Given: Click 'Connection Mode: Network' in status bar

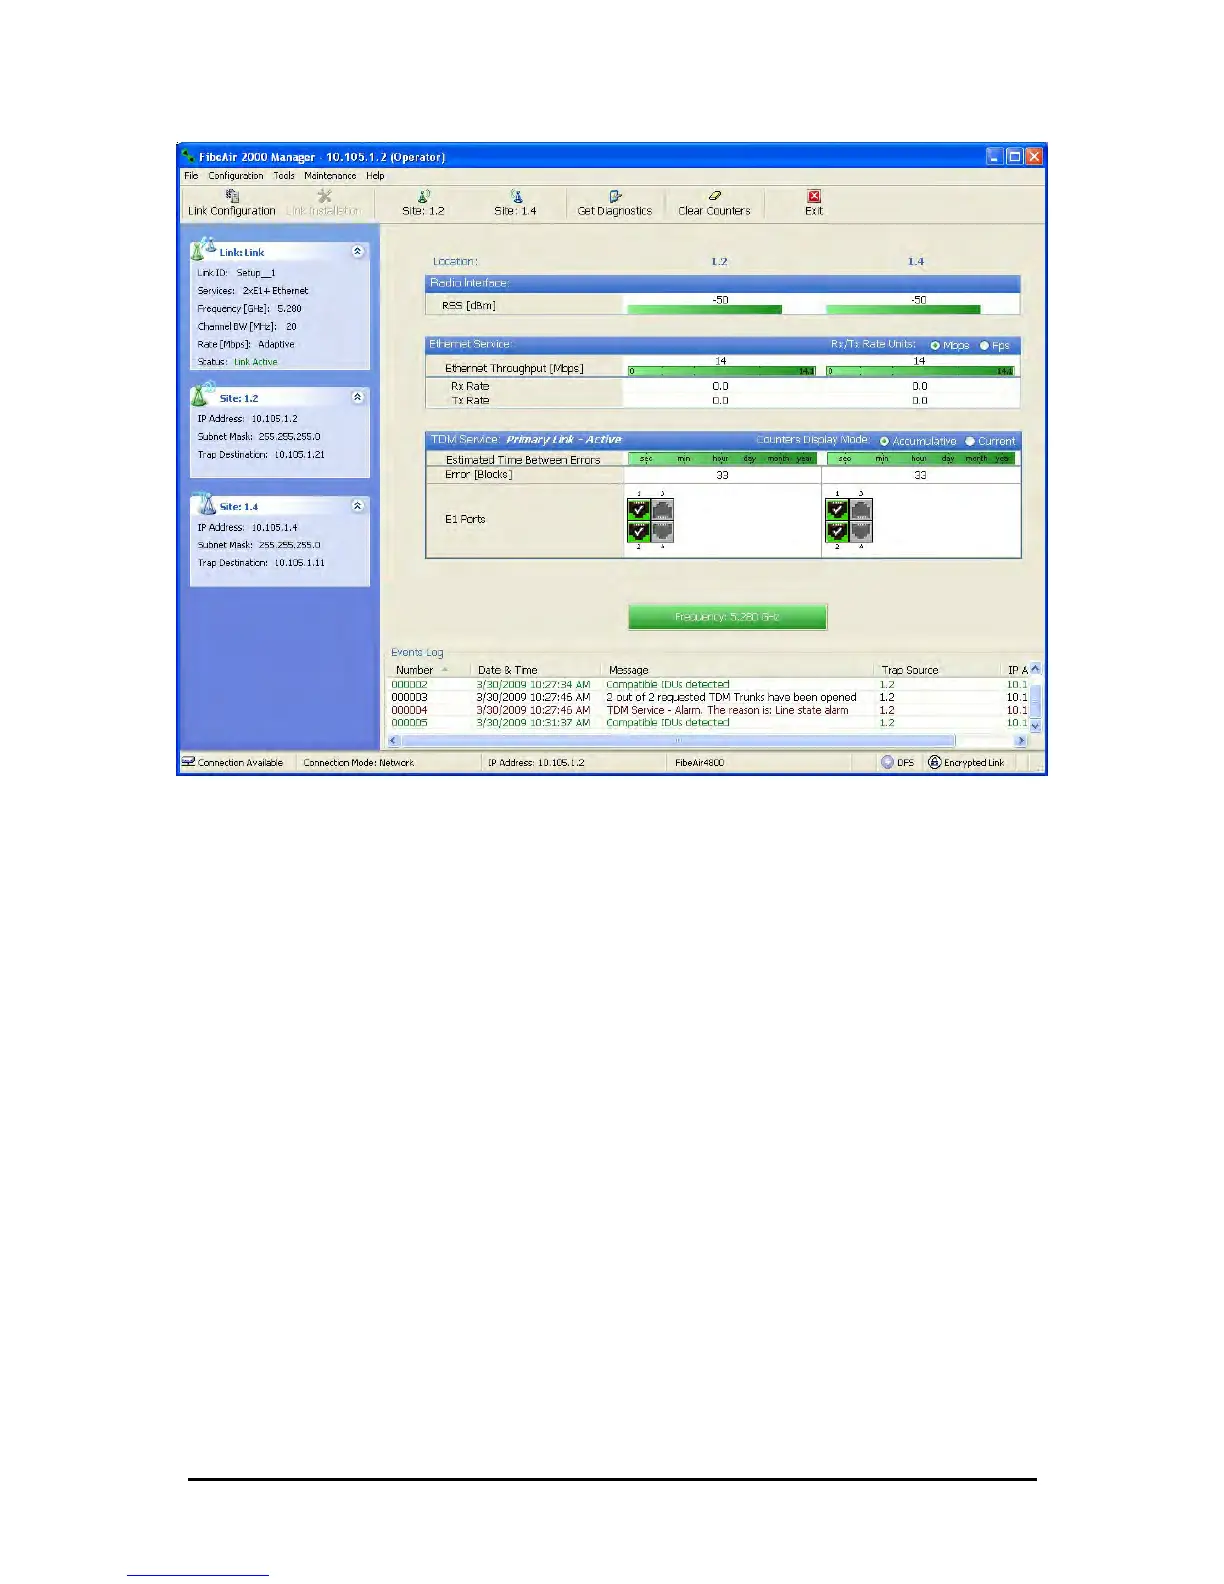Looking at the screenshot, I should pos(359,763).
